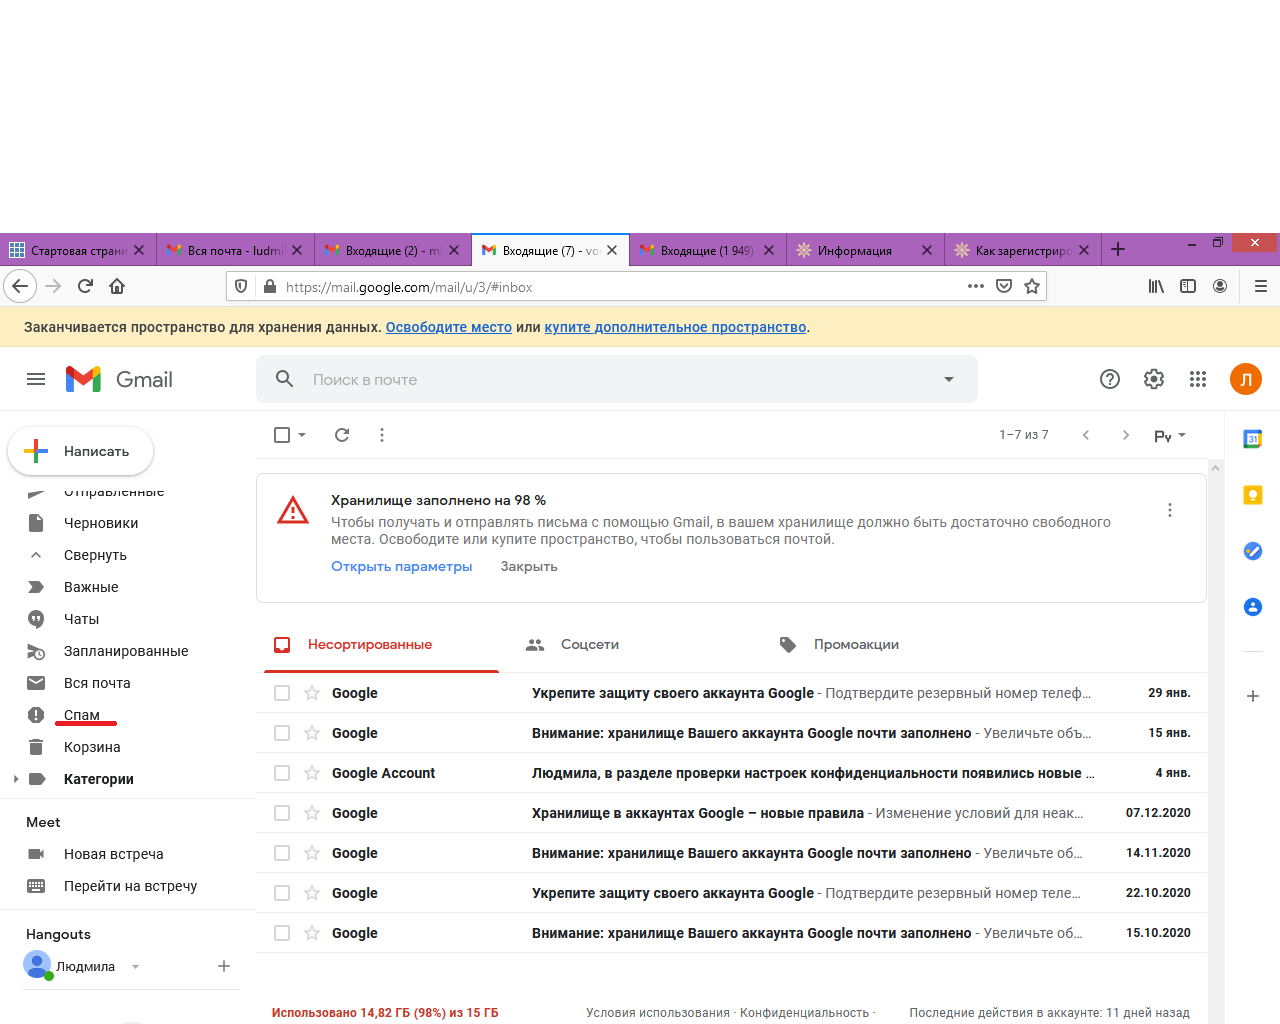Open Google Calendar side panel icon

coord(1253,439)
